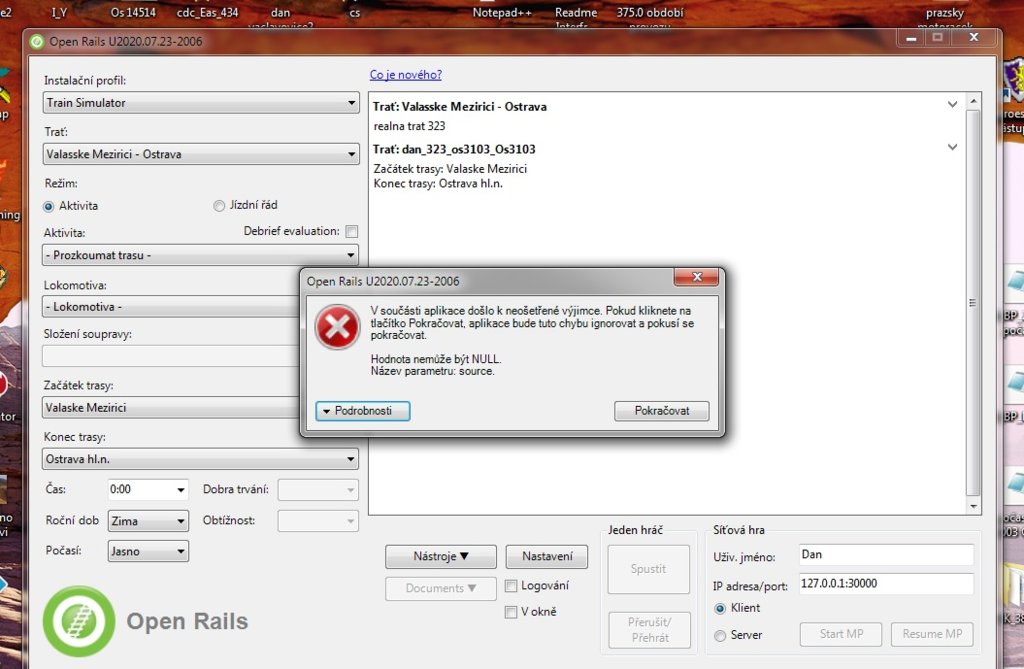Click the Open Rails title bar icon
Viewport: 1024px width, 669px height.
[37, 42]
